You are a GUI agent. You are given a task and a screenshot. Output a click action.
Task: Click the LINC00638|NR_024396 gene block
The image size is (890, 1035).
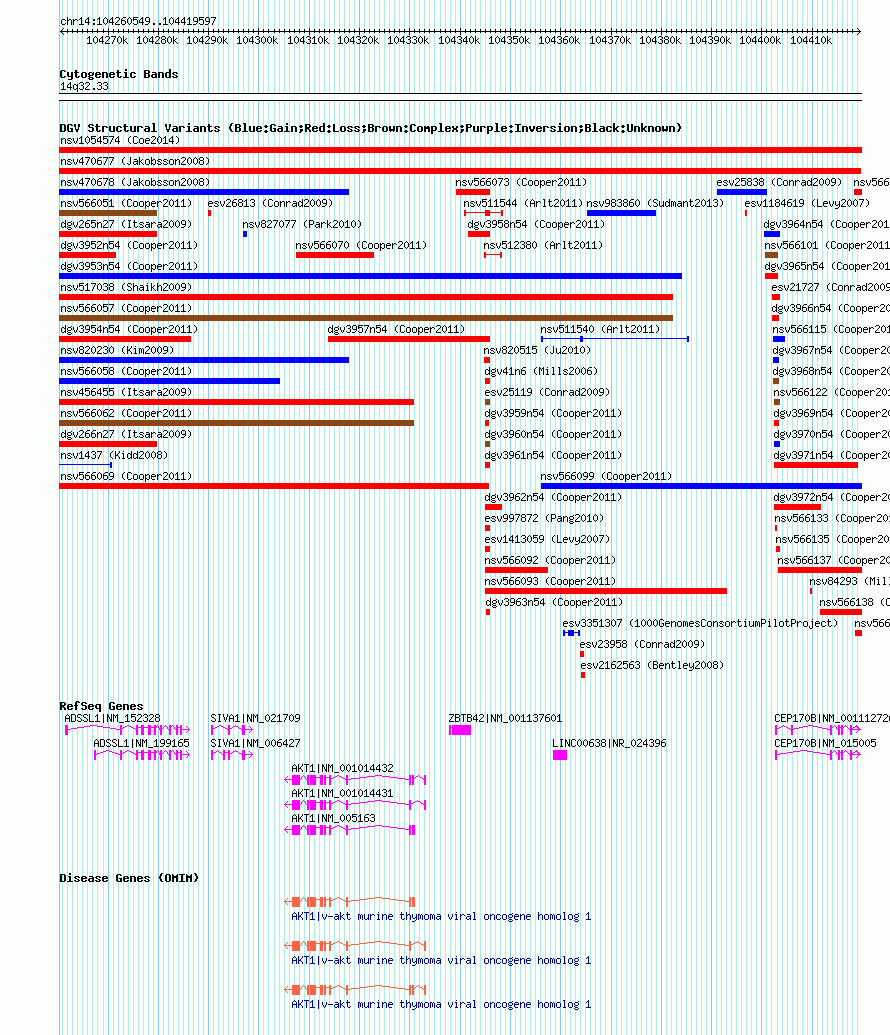click(x=560, y=754)
